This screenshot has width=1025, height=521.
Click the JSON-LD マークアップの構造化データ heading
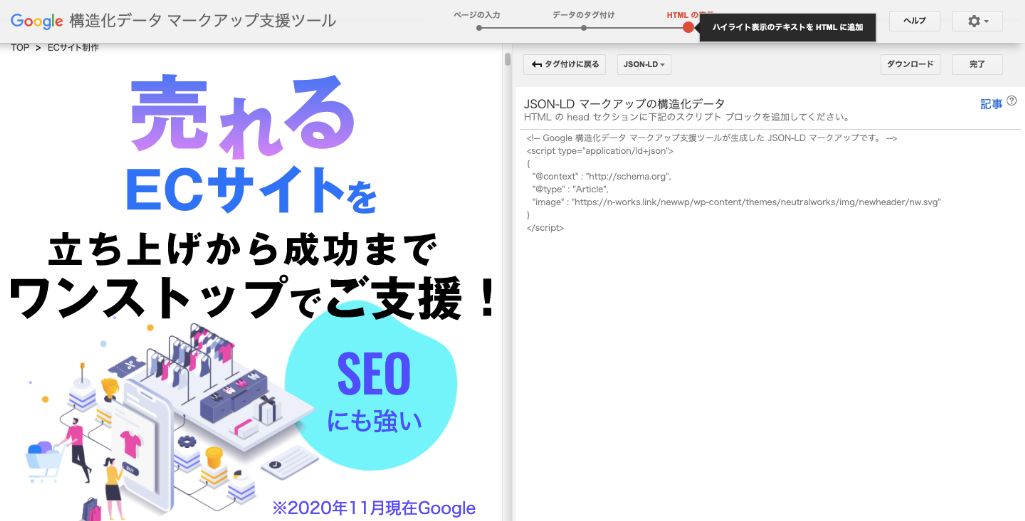(624, 104)
